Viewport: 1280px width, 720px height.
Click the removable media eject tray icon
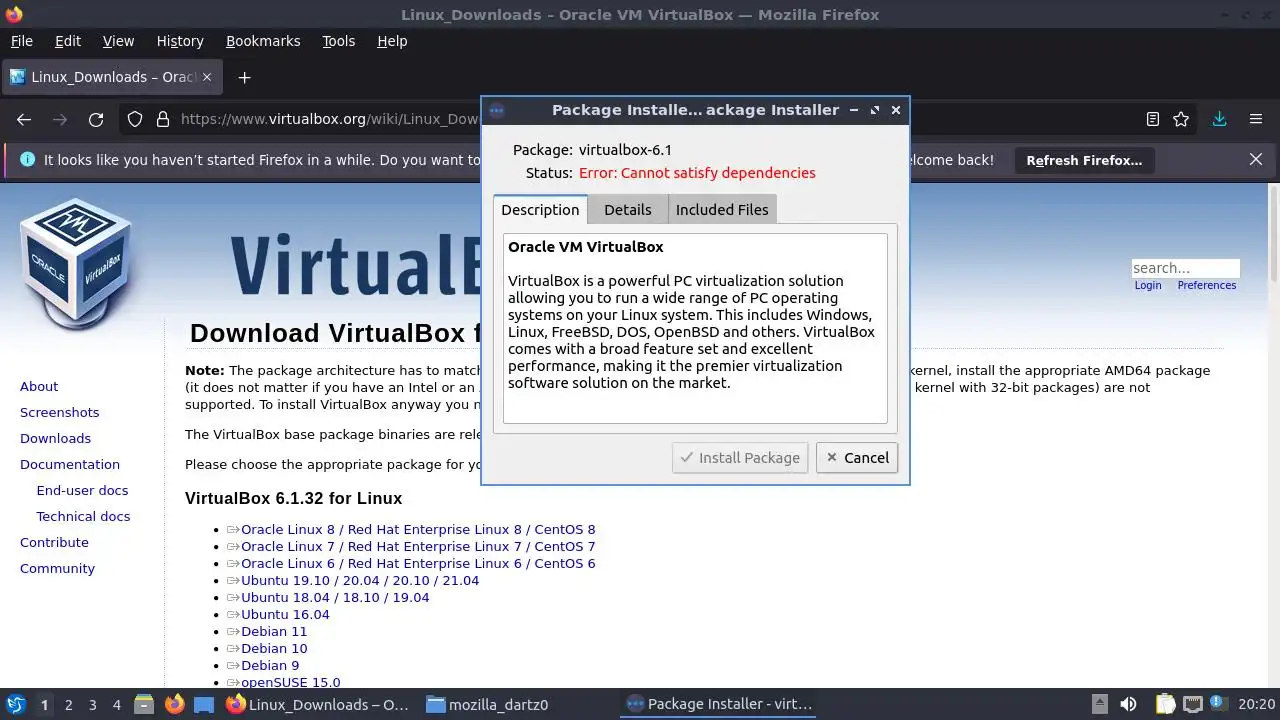click(1099, 704)
